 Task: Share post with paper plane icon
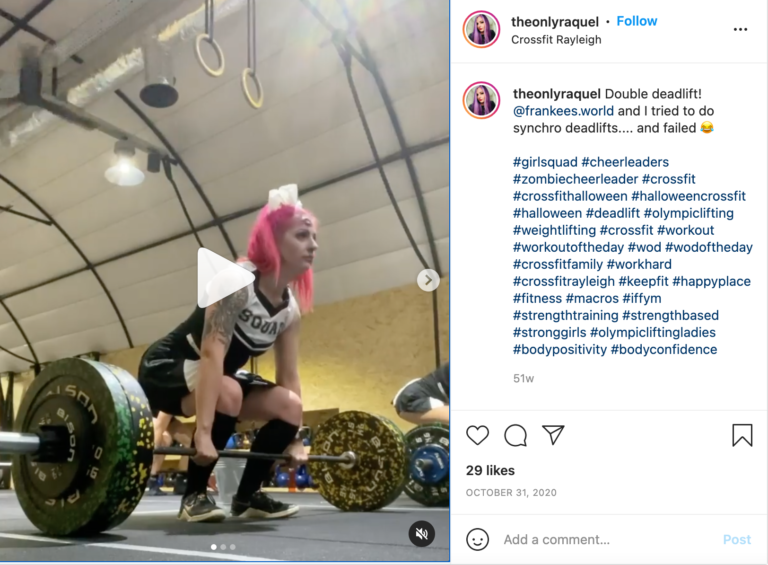(553, 435)
